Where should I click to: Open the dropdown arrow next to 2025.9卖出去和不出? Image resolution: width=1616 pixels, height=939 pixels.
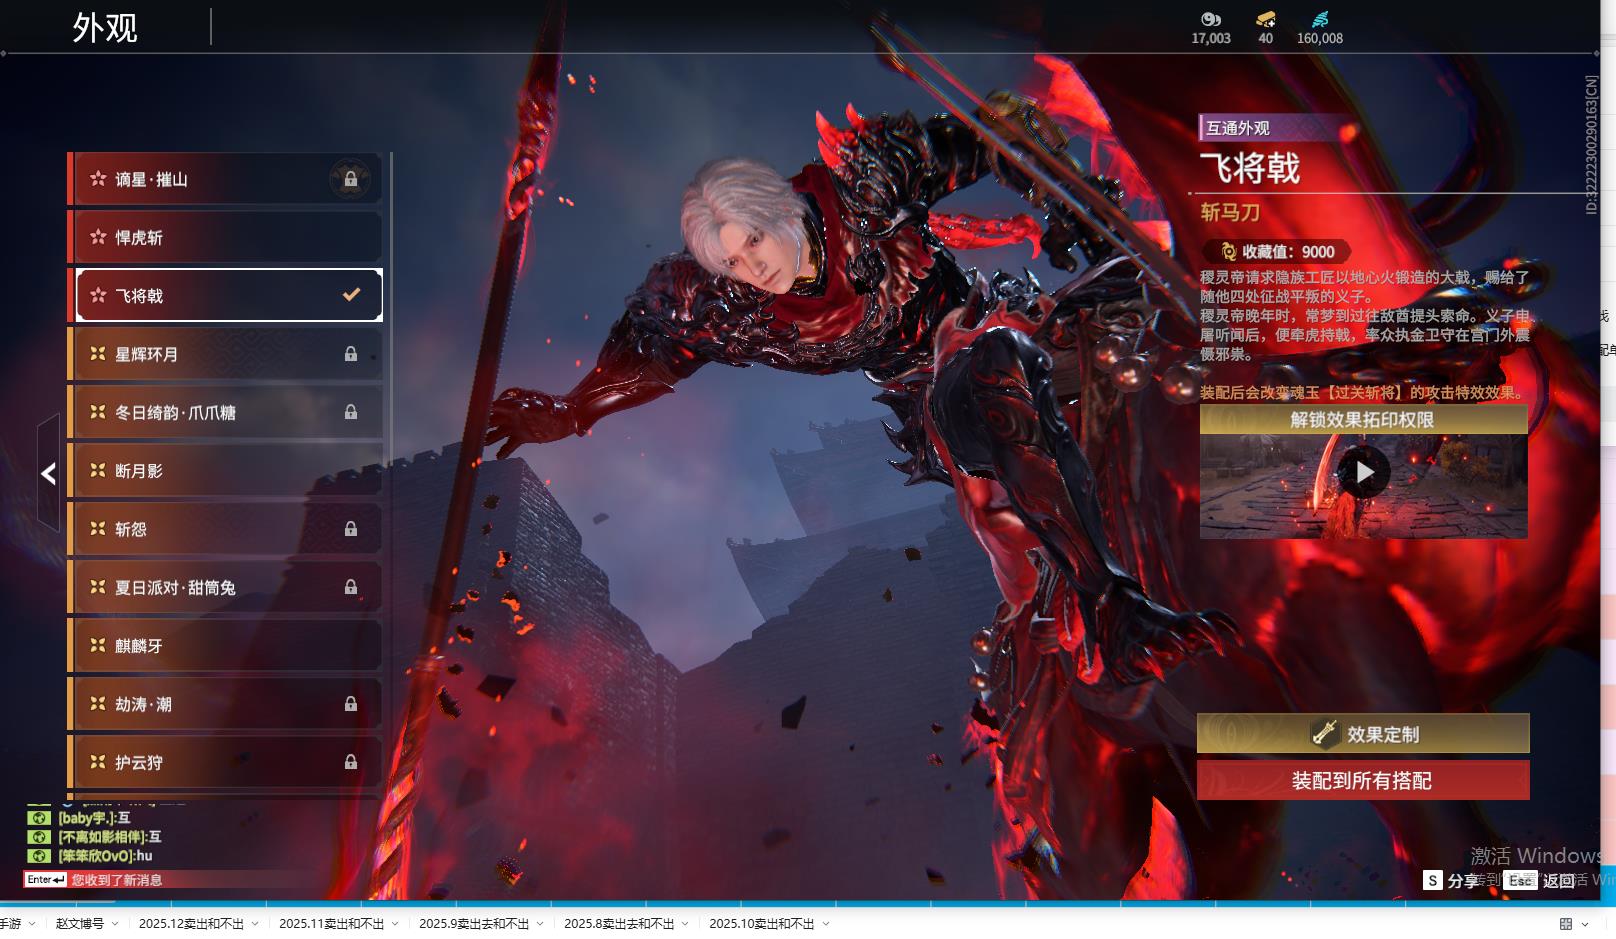pos(540,924)
